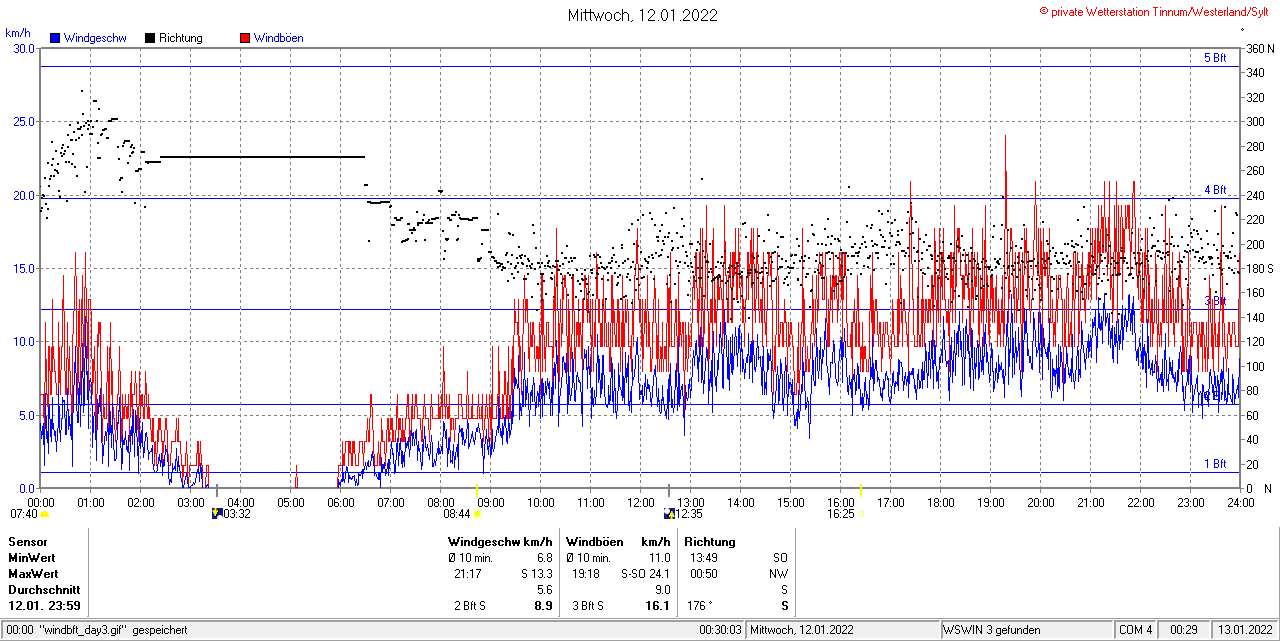Click the moonset icon next to 03:32
The width and height of the screenshot is (1280, 641).
217,514
